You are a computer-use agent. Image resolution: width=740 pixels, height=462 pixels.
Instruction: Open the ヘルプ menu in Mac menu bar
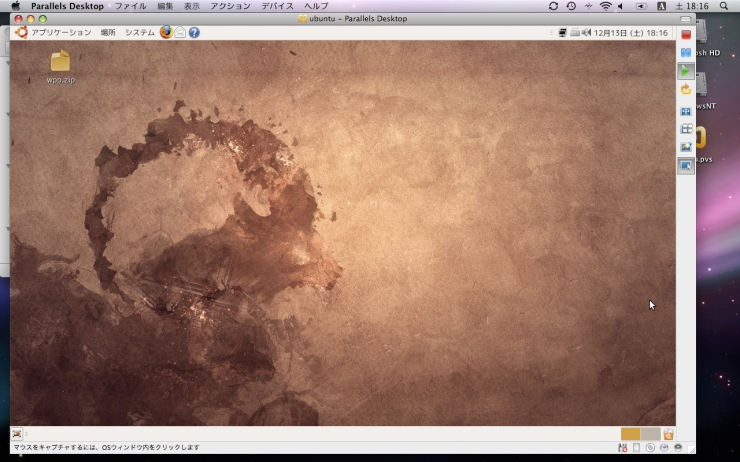[316, 6]
